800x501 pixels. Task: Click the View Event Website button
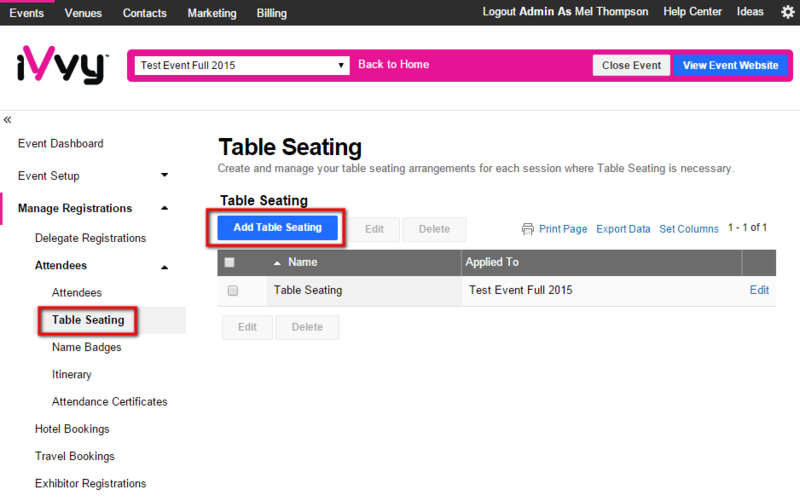tap(731, 65)
